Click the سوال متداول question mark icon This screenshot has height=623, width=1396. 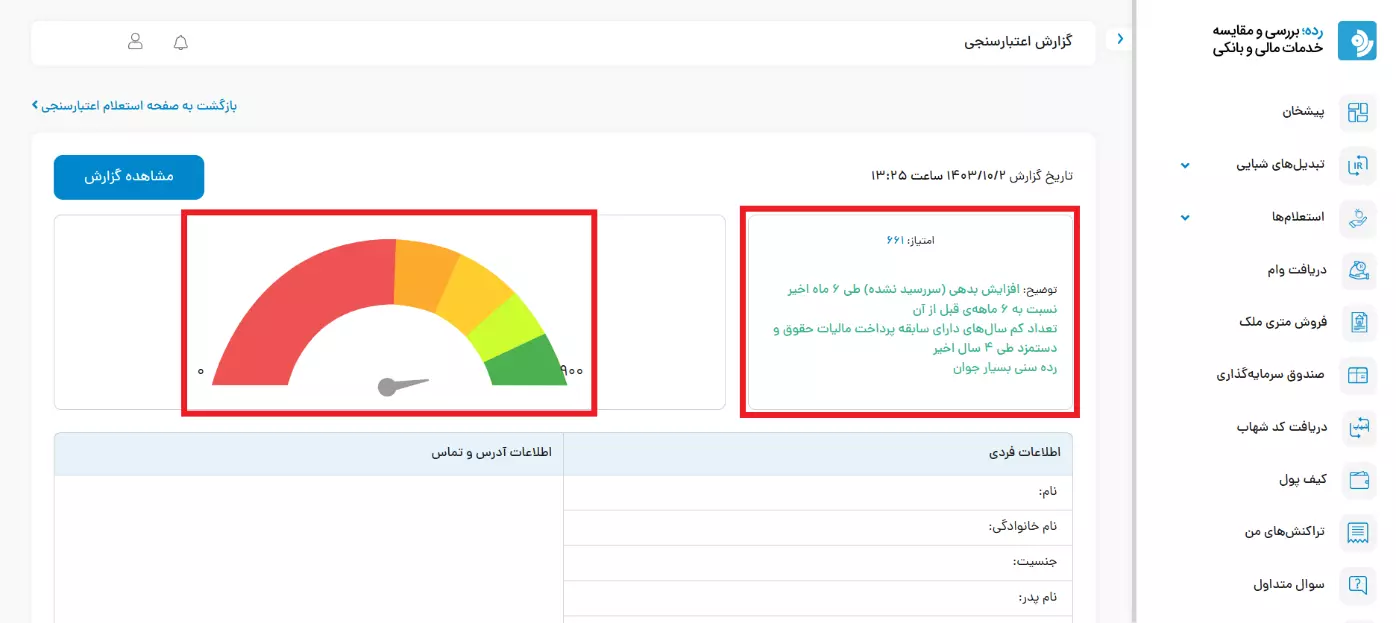pyautogui.click(x=1357, y=584)
